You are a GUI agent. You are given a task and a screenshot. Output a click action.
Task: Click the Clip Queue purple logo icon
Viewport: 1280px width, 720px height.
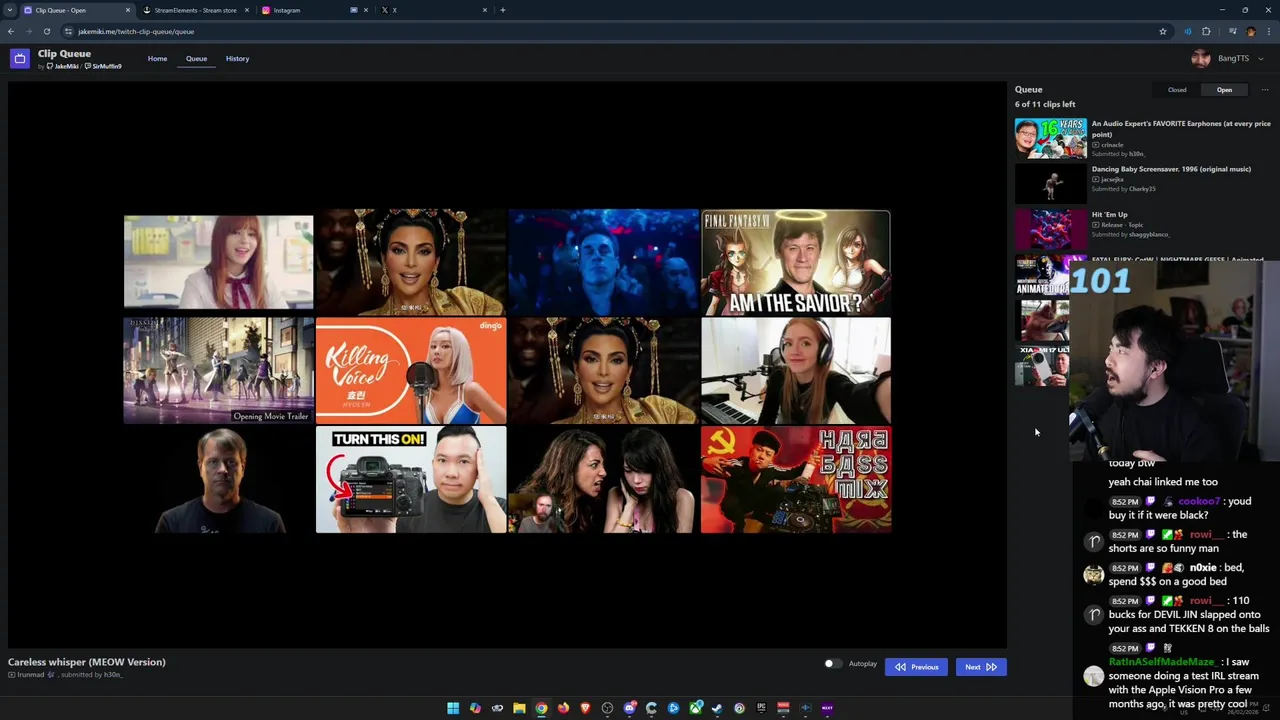19,58
